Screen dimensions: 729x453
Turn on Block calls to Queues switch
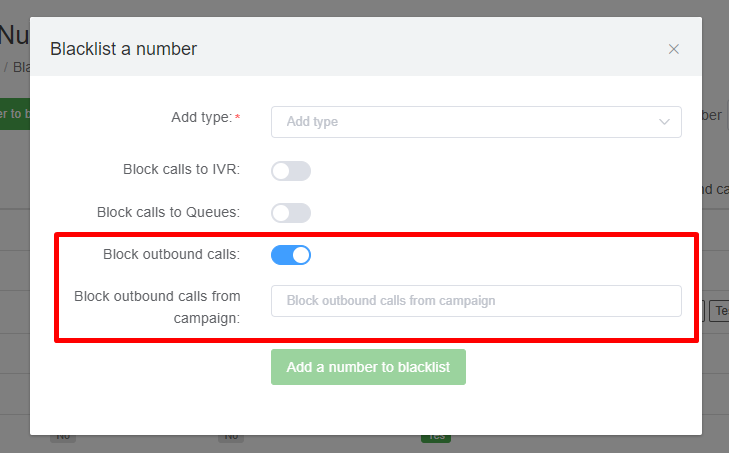pos(291,213)
